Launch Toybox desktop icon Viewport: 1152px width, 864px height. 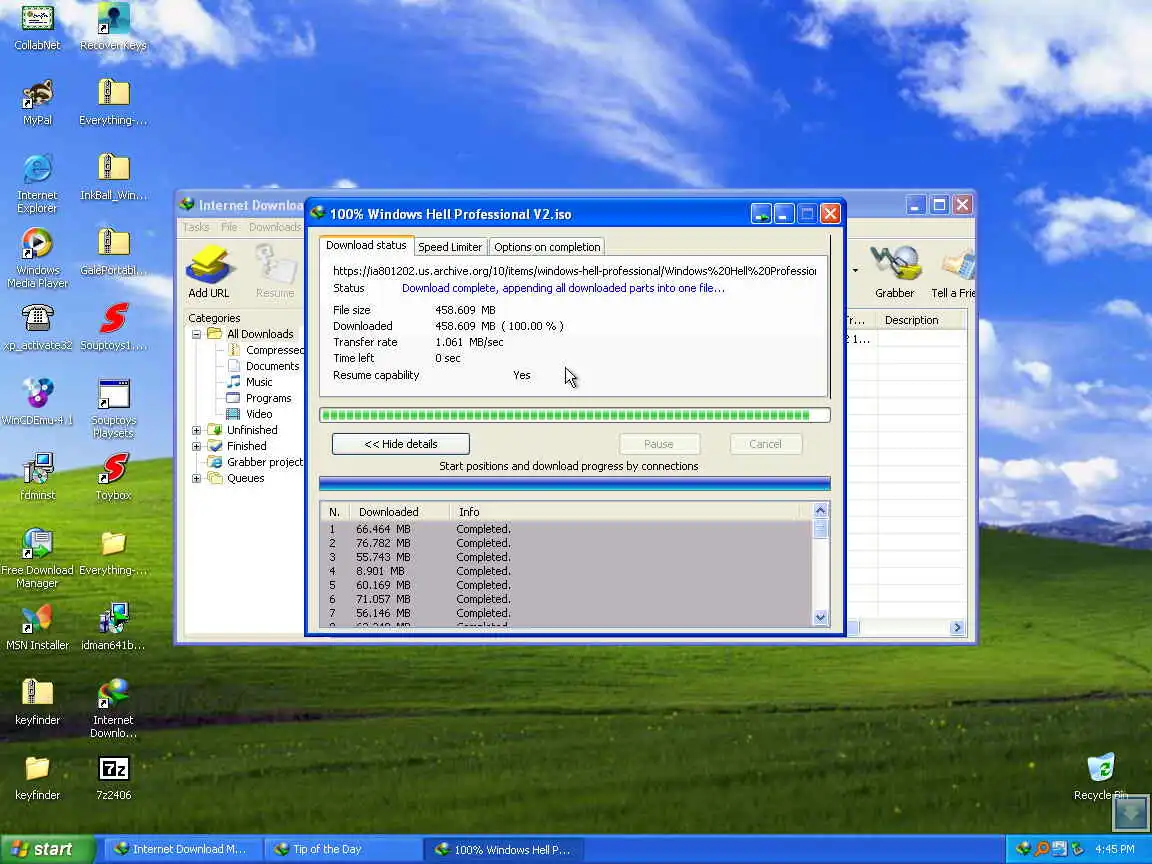pyautogui.click(x=113, y=478)
